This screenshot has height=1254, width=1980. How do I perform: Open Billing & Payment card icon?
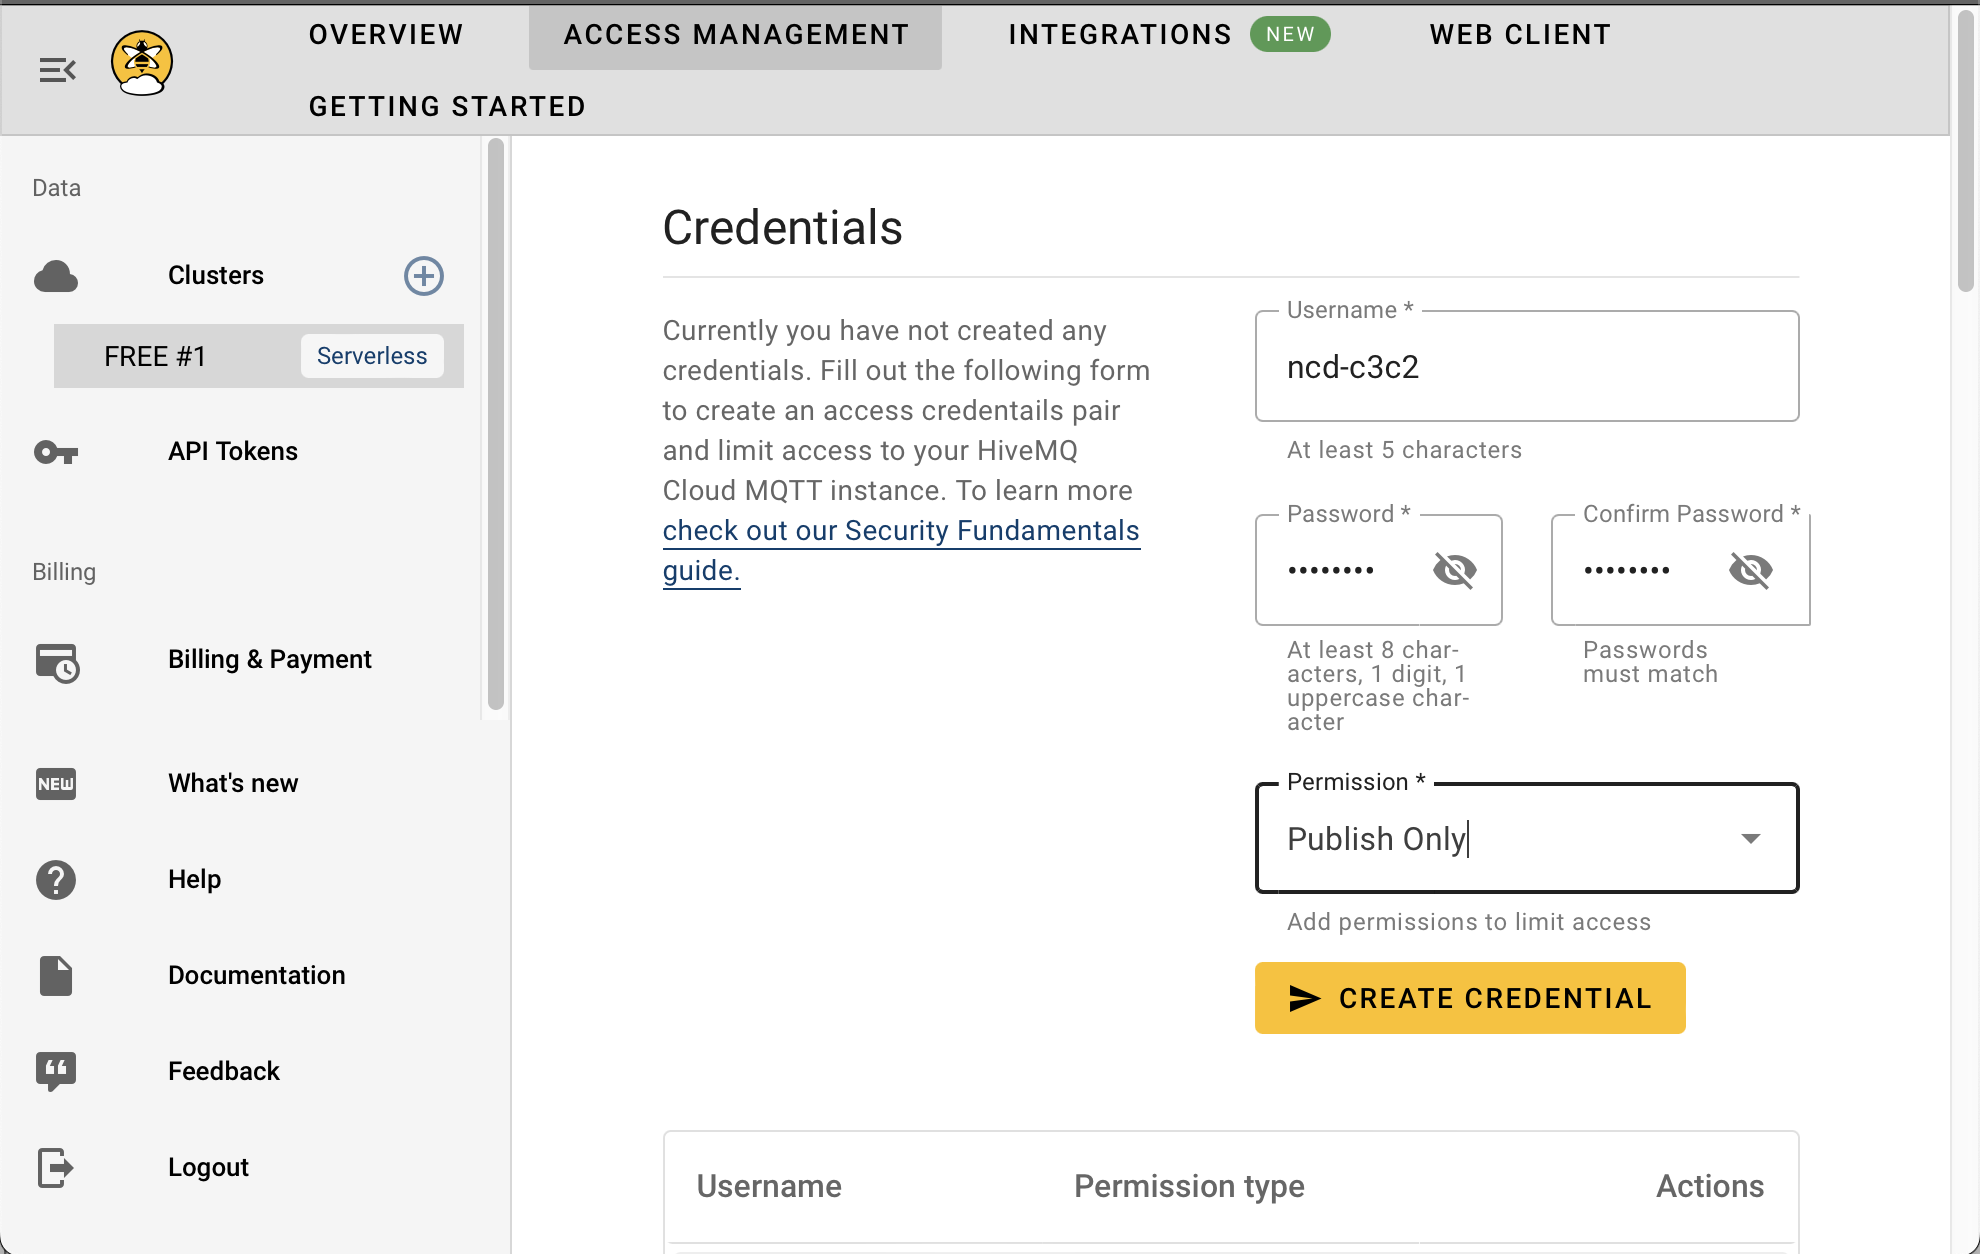(x=57, y=662)
